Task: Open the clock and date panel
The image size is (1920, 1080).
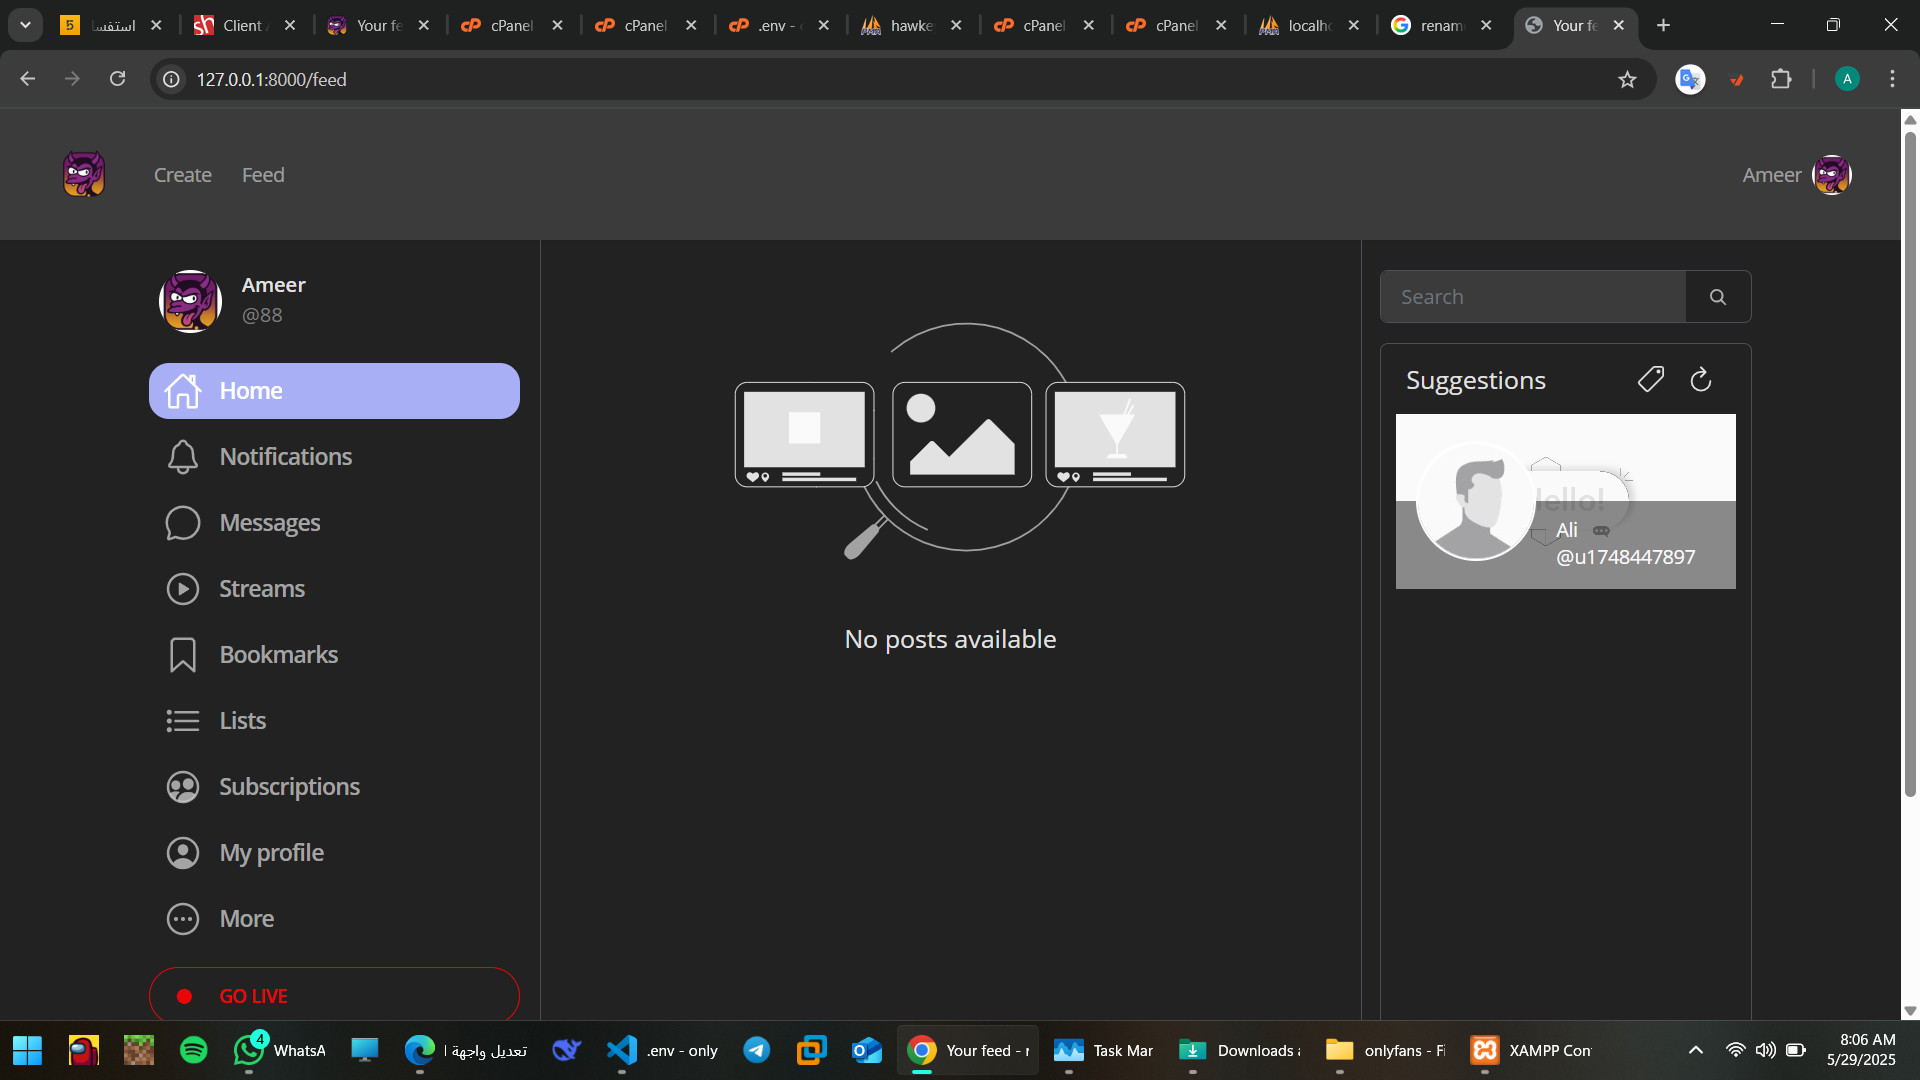Action: click(1861, 1050)
